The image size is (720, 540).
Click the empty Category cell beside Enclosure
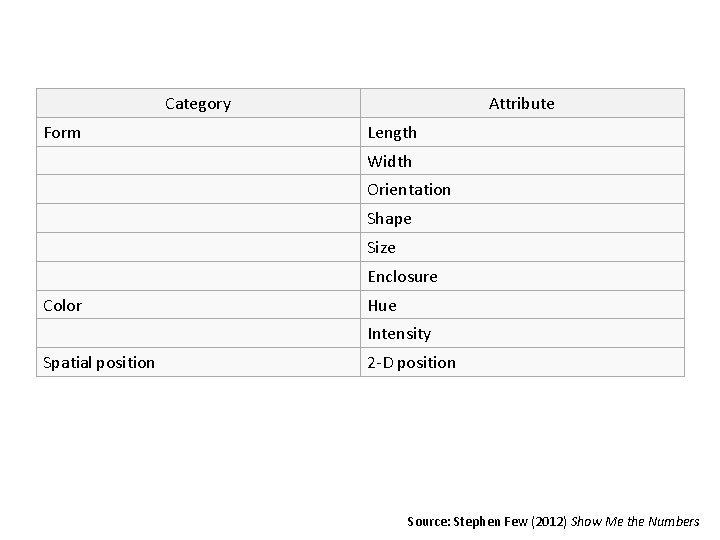click(198, 277)
